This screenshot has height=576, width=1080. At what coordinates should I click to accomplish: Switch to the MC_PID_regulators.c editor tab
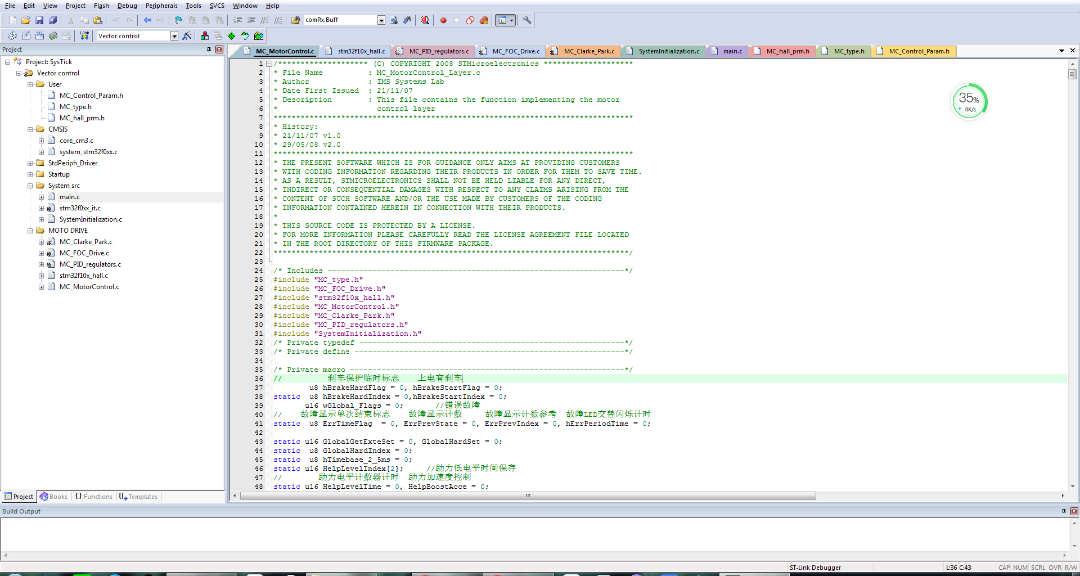click(433, 51)
